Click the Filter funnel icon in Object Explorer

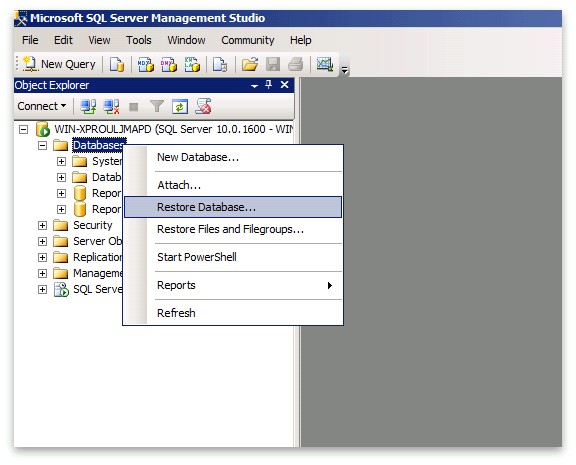click(x=157, y=107)
